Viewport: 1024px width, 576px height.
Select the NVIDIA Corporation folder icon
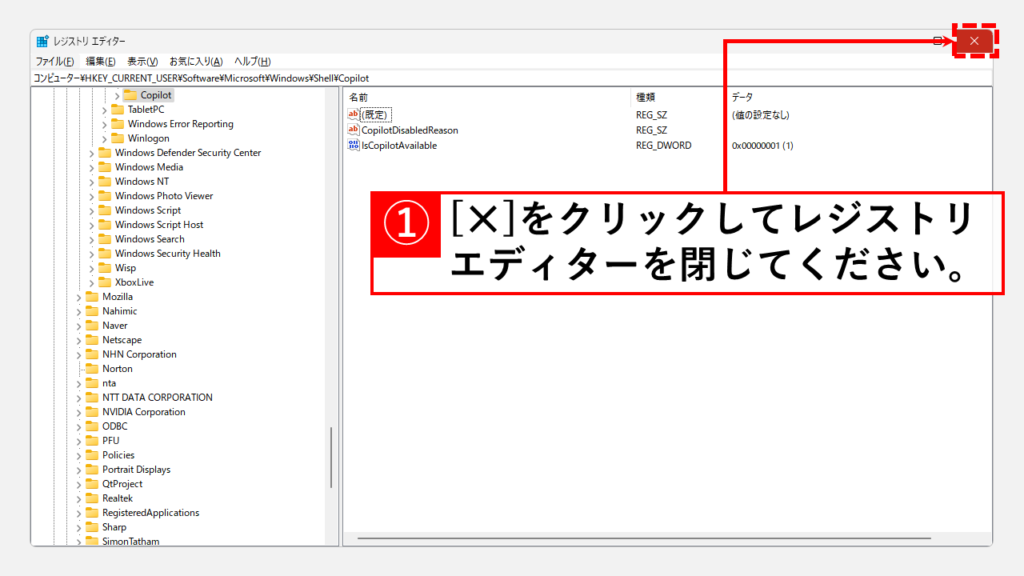tap(91, 412)
